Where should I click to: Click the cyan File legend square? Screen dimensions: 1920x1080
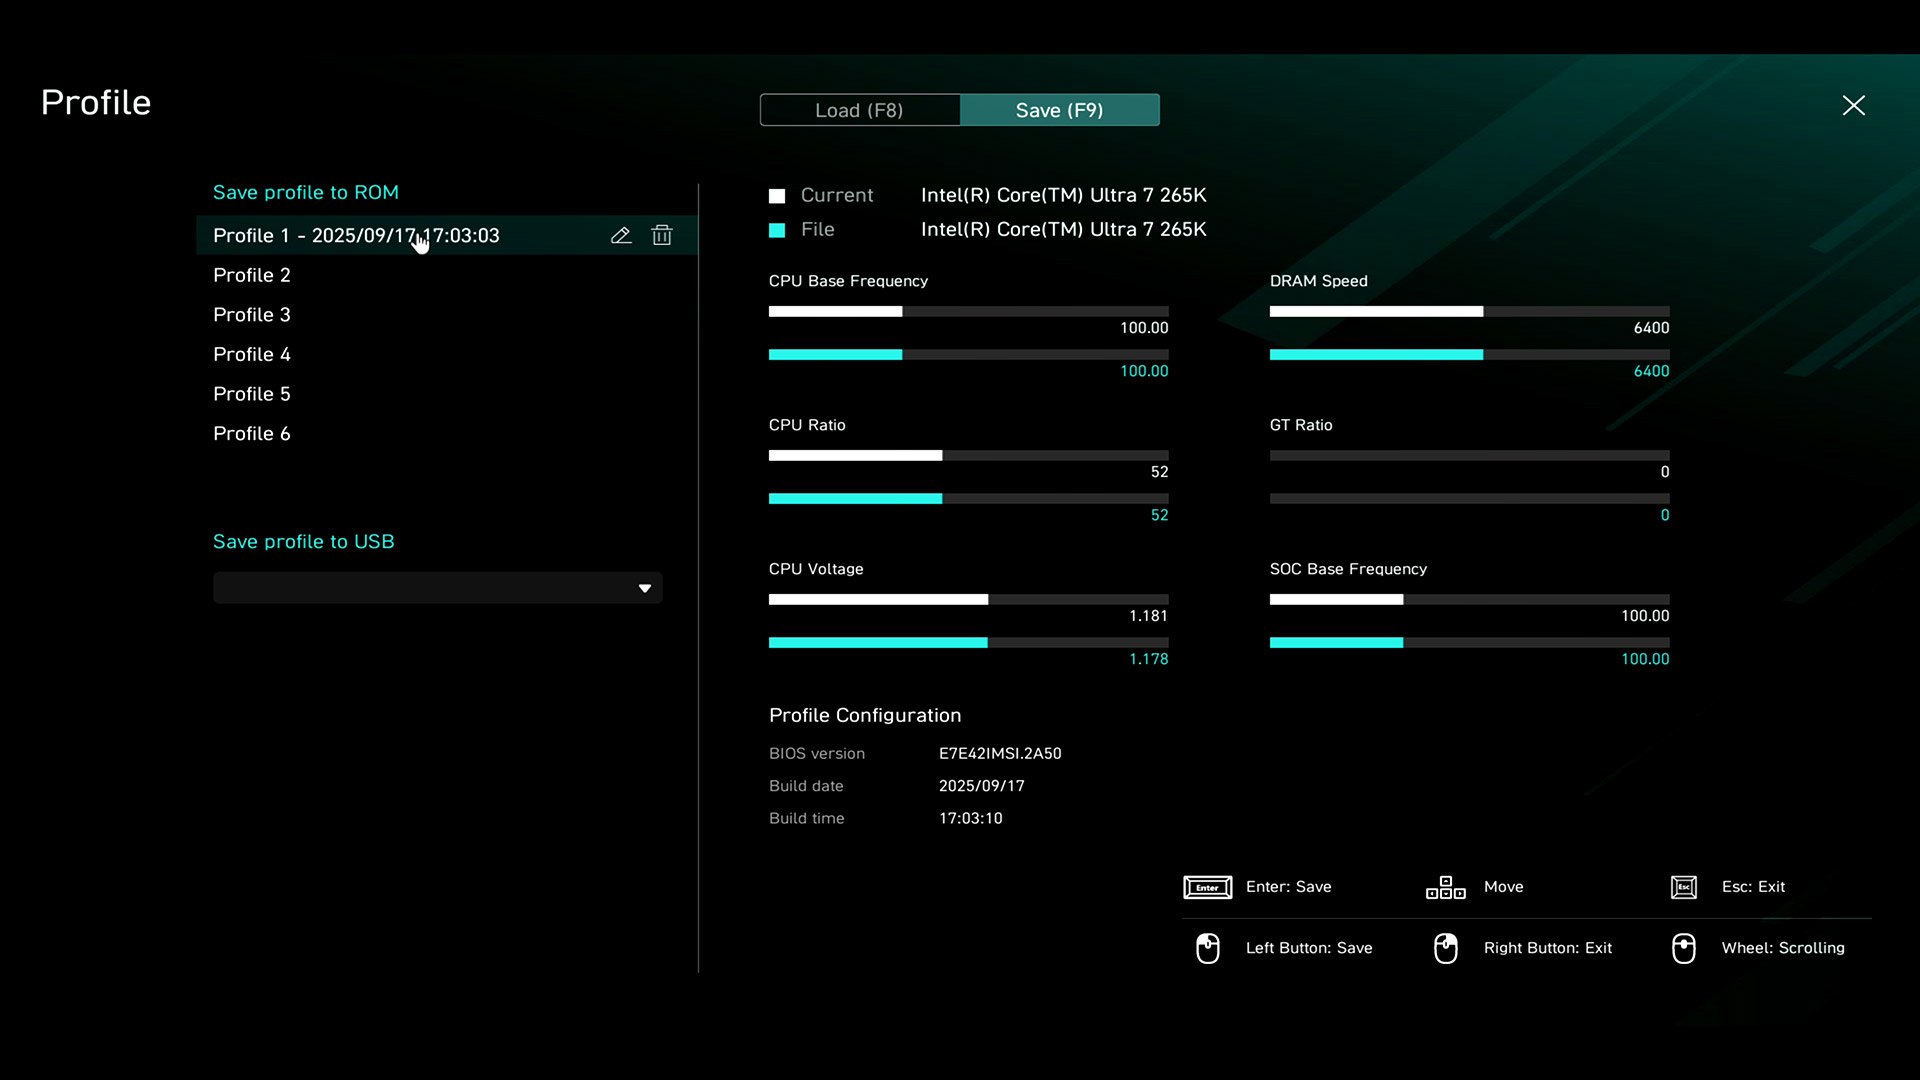[x=777, y=230]
